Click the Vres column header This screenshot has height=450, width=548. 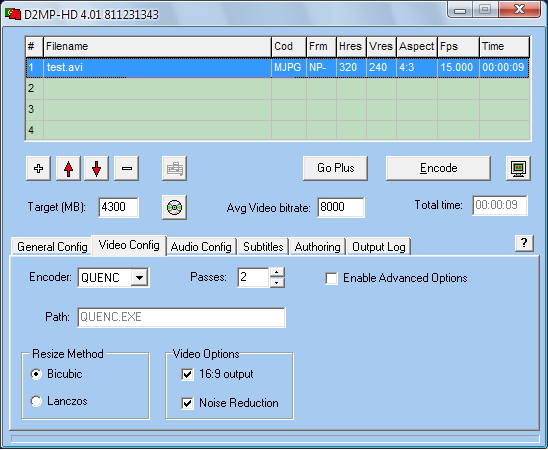click(381, 46)
